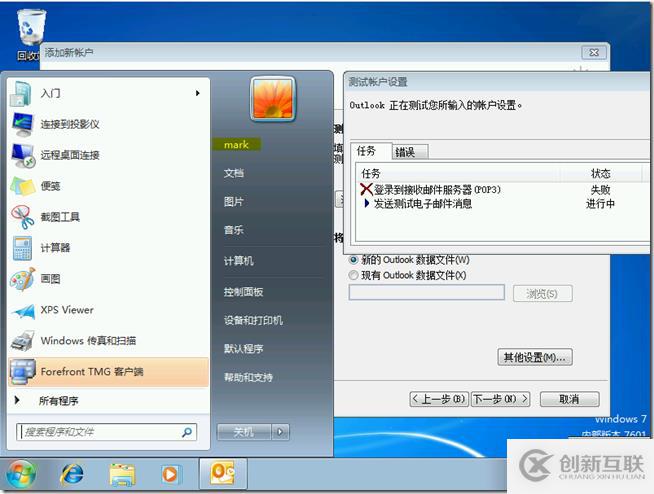Click 下一步(N) next button
The height and width of the screenshot is (494, 654).
(x=501, y=399)
